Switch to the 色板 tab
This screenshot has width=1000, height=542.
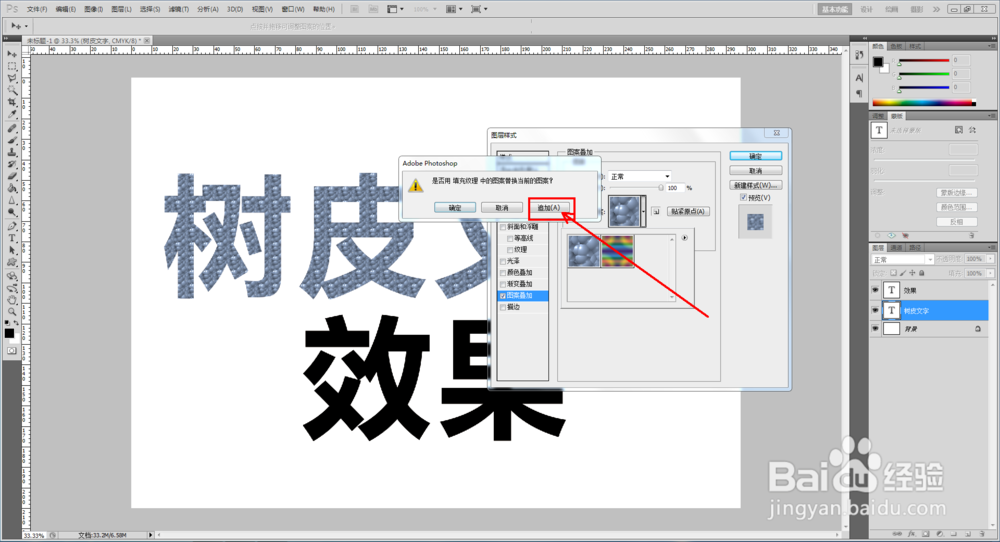click(897, 46)
